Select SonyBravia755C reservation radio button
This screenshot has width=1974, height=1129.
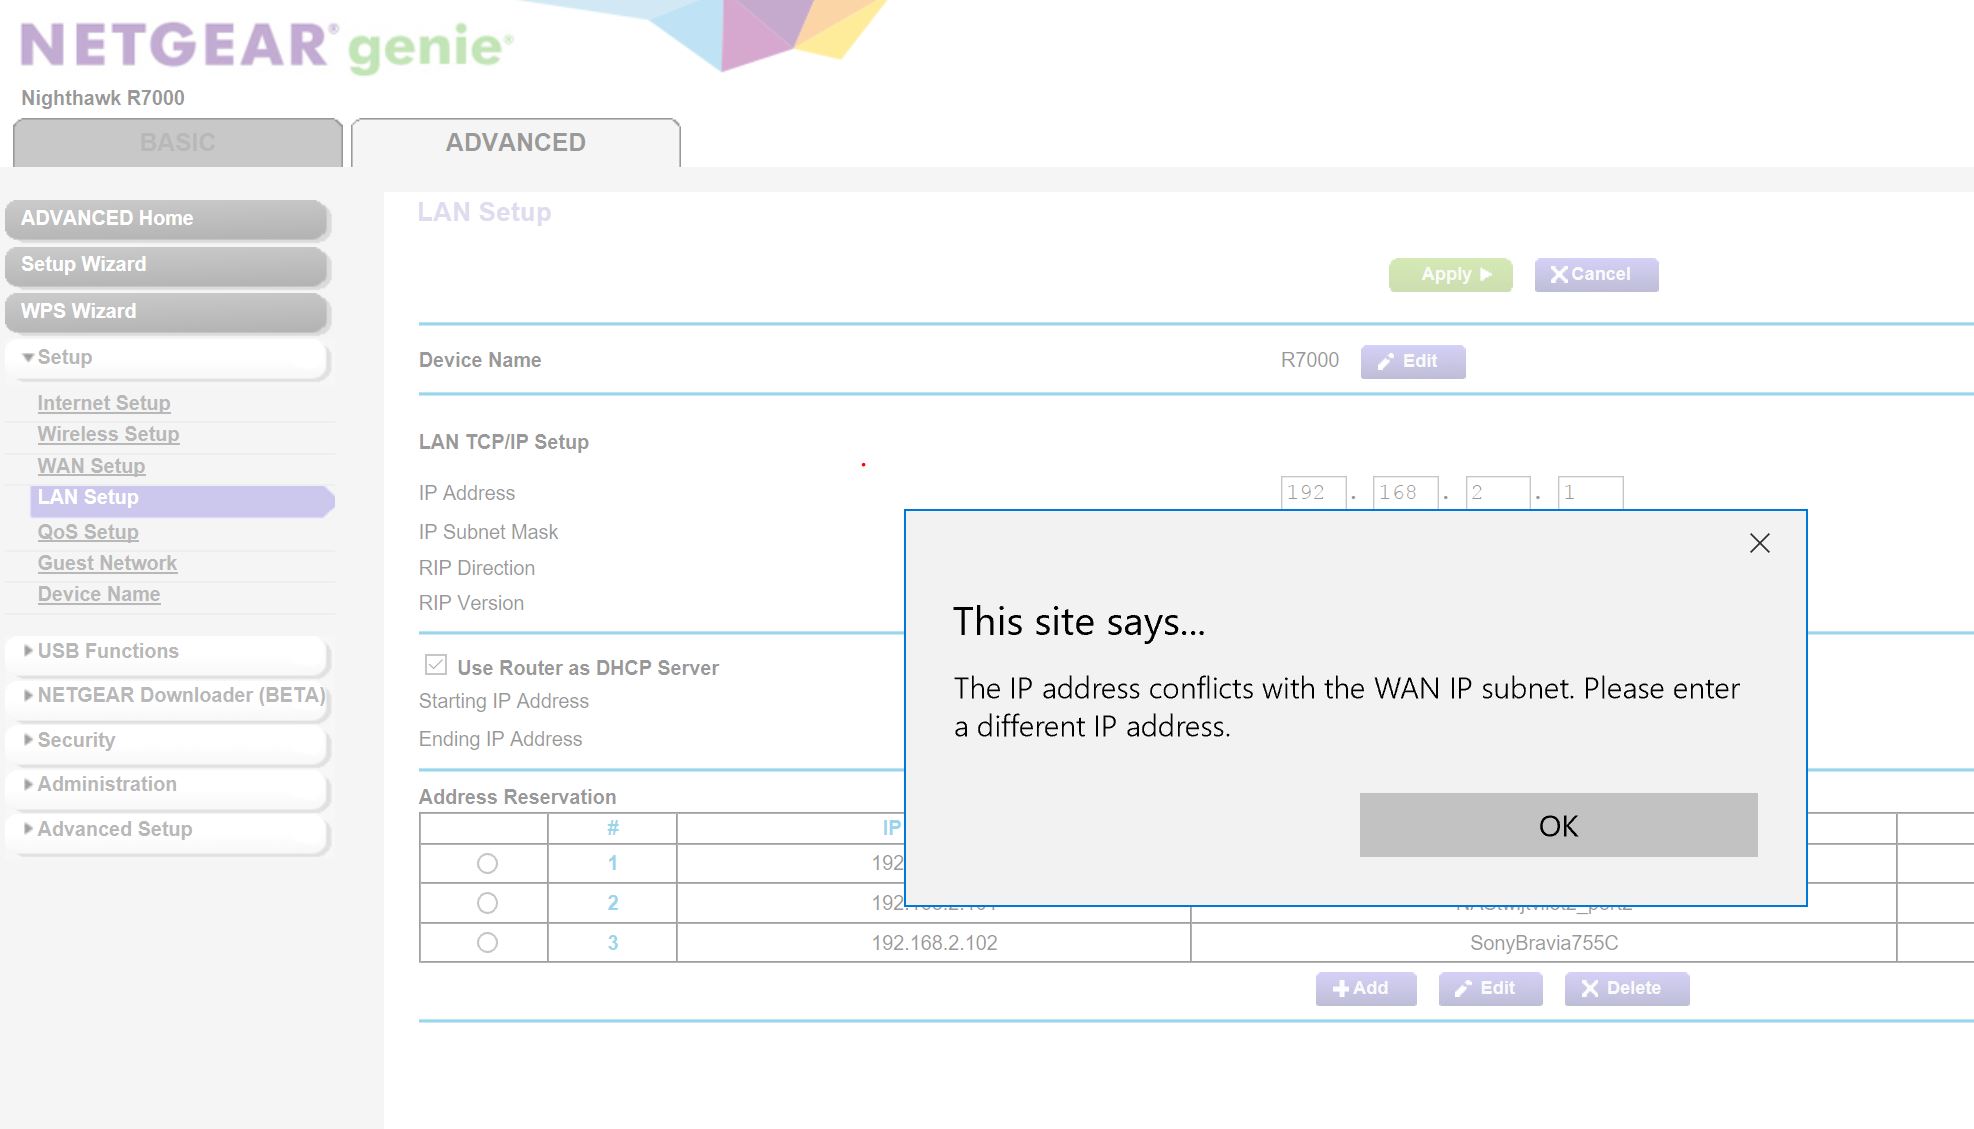pyautogui.click(x=487, y=943)
